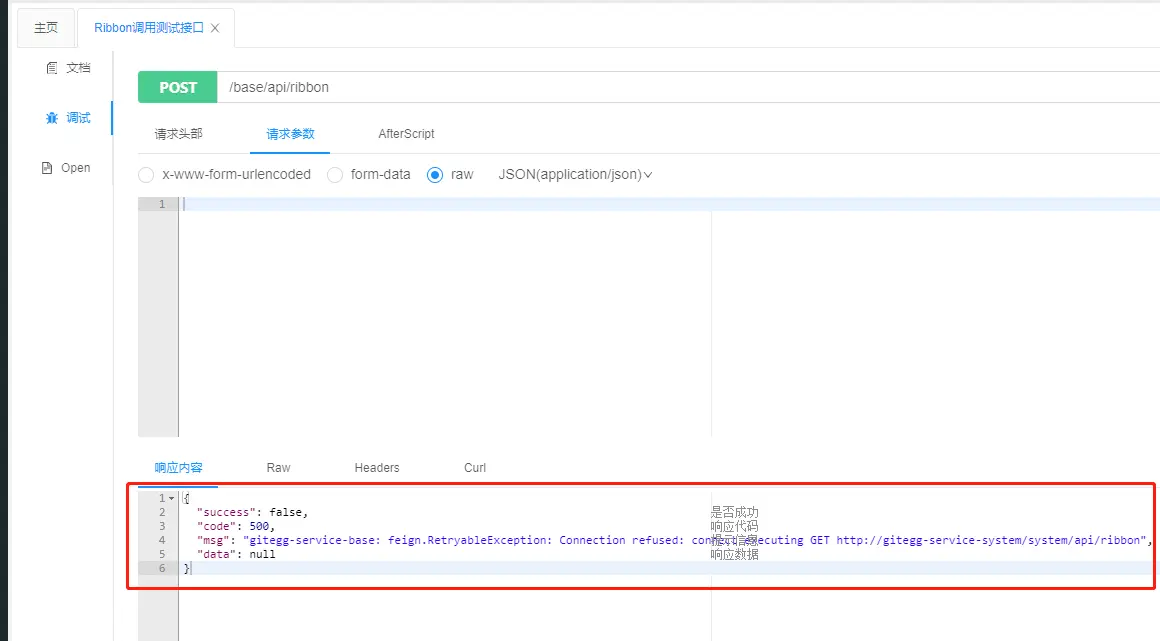Click the "code": 500 response line
This screenshot has height=641, width=1160.
tap(236, 526)
